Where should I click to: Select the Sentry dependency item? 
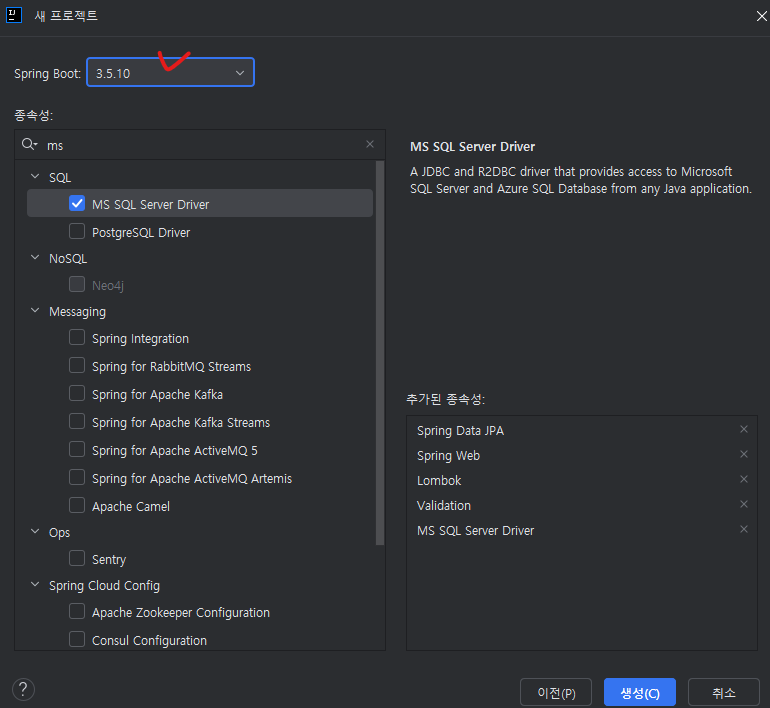[x=108, y=560]
